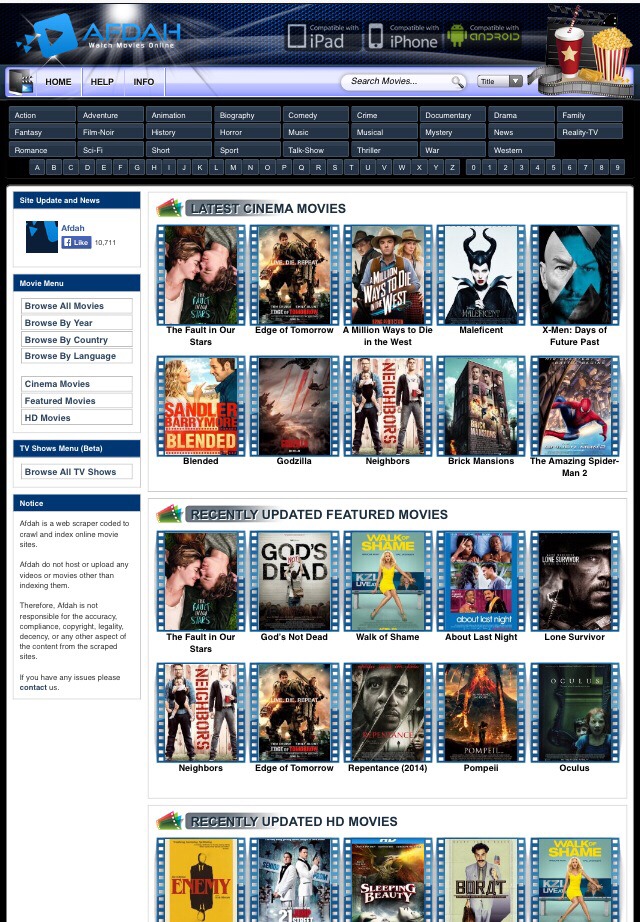Open the HOME menu item

pyautogui.click(x=58, y=82)
